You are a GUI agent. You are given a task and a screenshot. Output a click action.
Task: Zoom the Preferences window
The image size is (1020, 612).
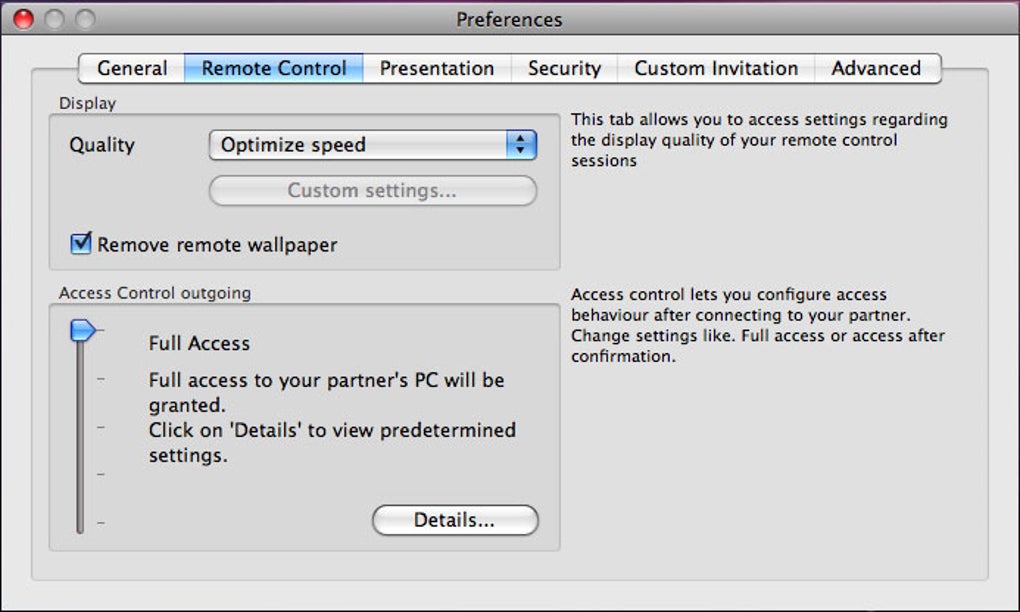pyautogui.click(x=85, y=19)
